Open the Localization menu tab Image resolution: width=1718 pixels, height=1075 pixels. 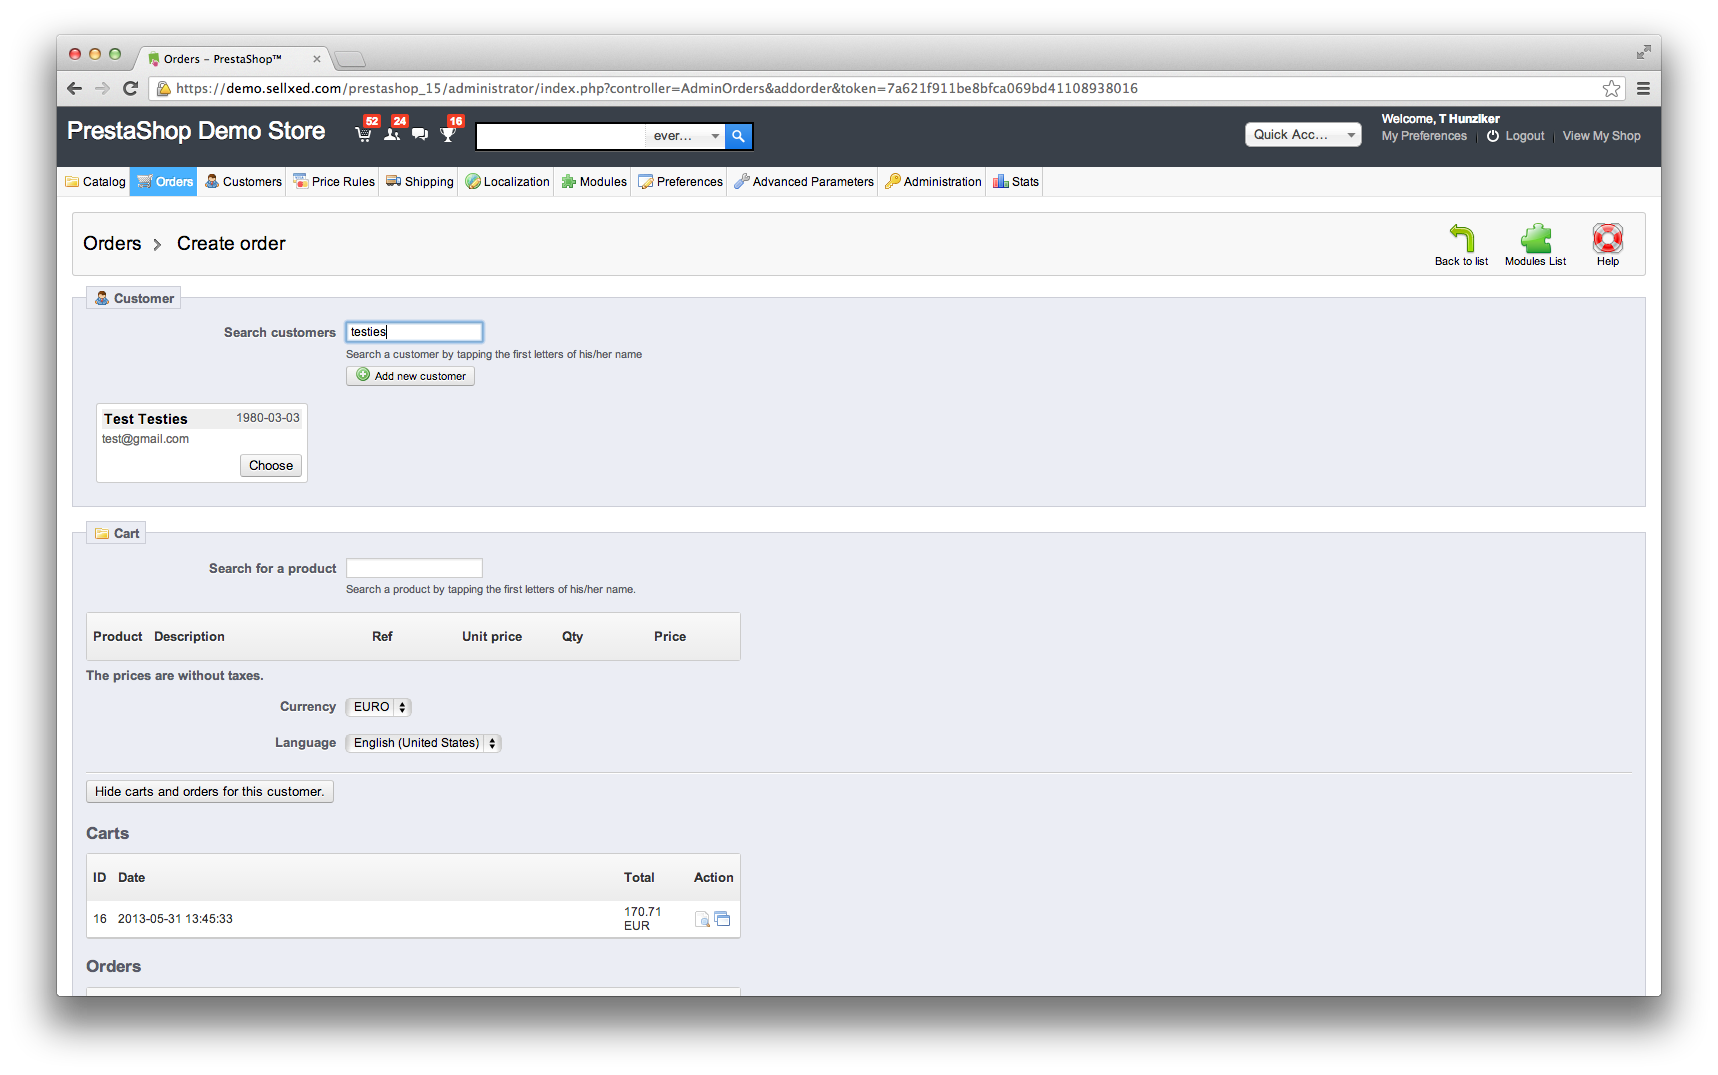tap(507, 182)
